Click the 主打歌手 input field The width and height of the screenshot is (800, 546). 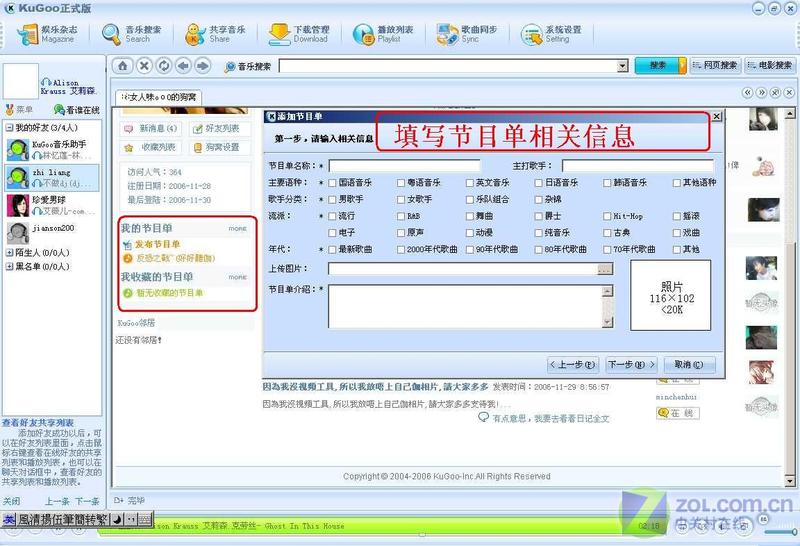point(638,166)
